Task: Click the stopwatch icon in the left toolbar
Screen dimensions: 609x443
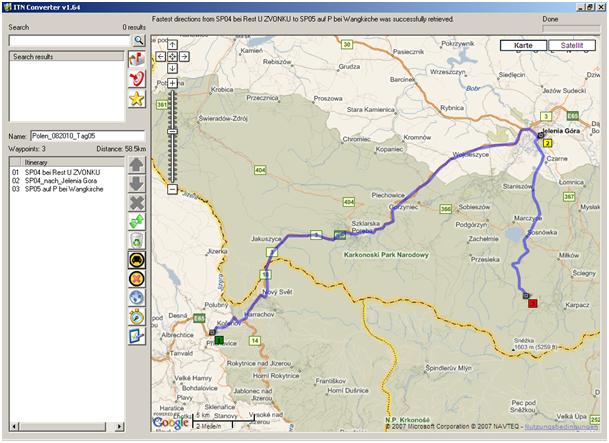Action: tap(137, 317)
